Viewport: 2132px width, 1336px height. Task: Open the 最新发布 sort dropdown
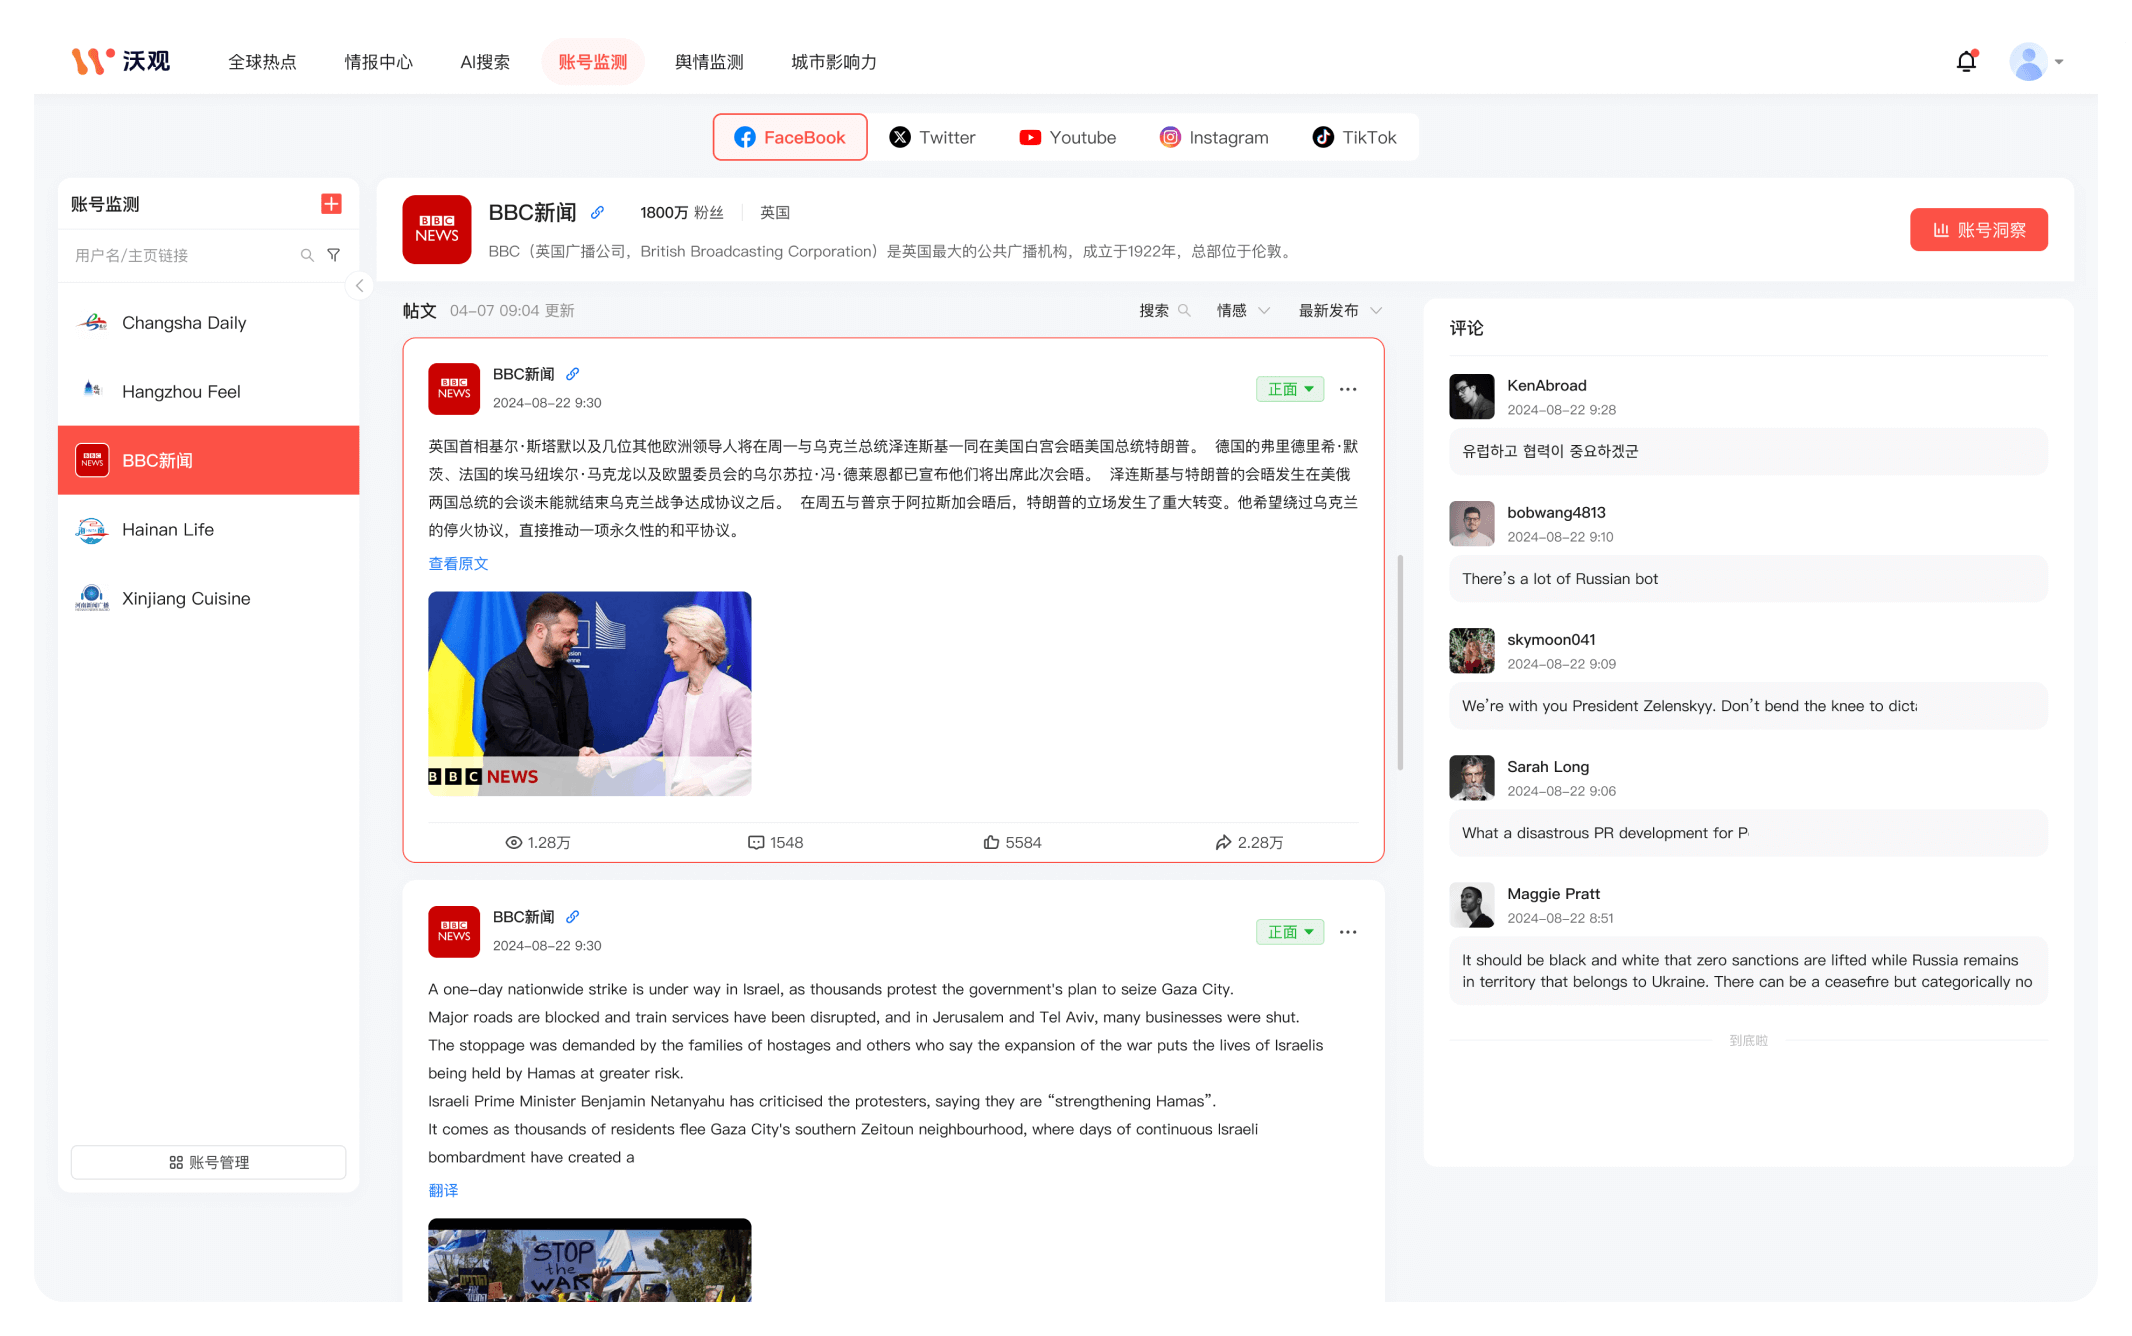click(1340, 311)
